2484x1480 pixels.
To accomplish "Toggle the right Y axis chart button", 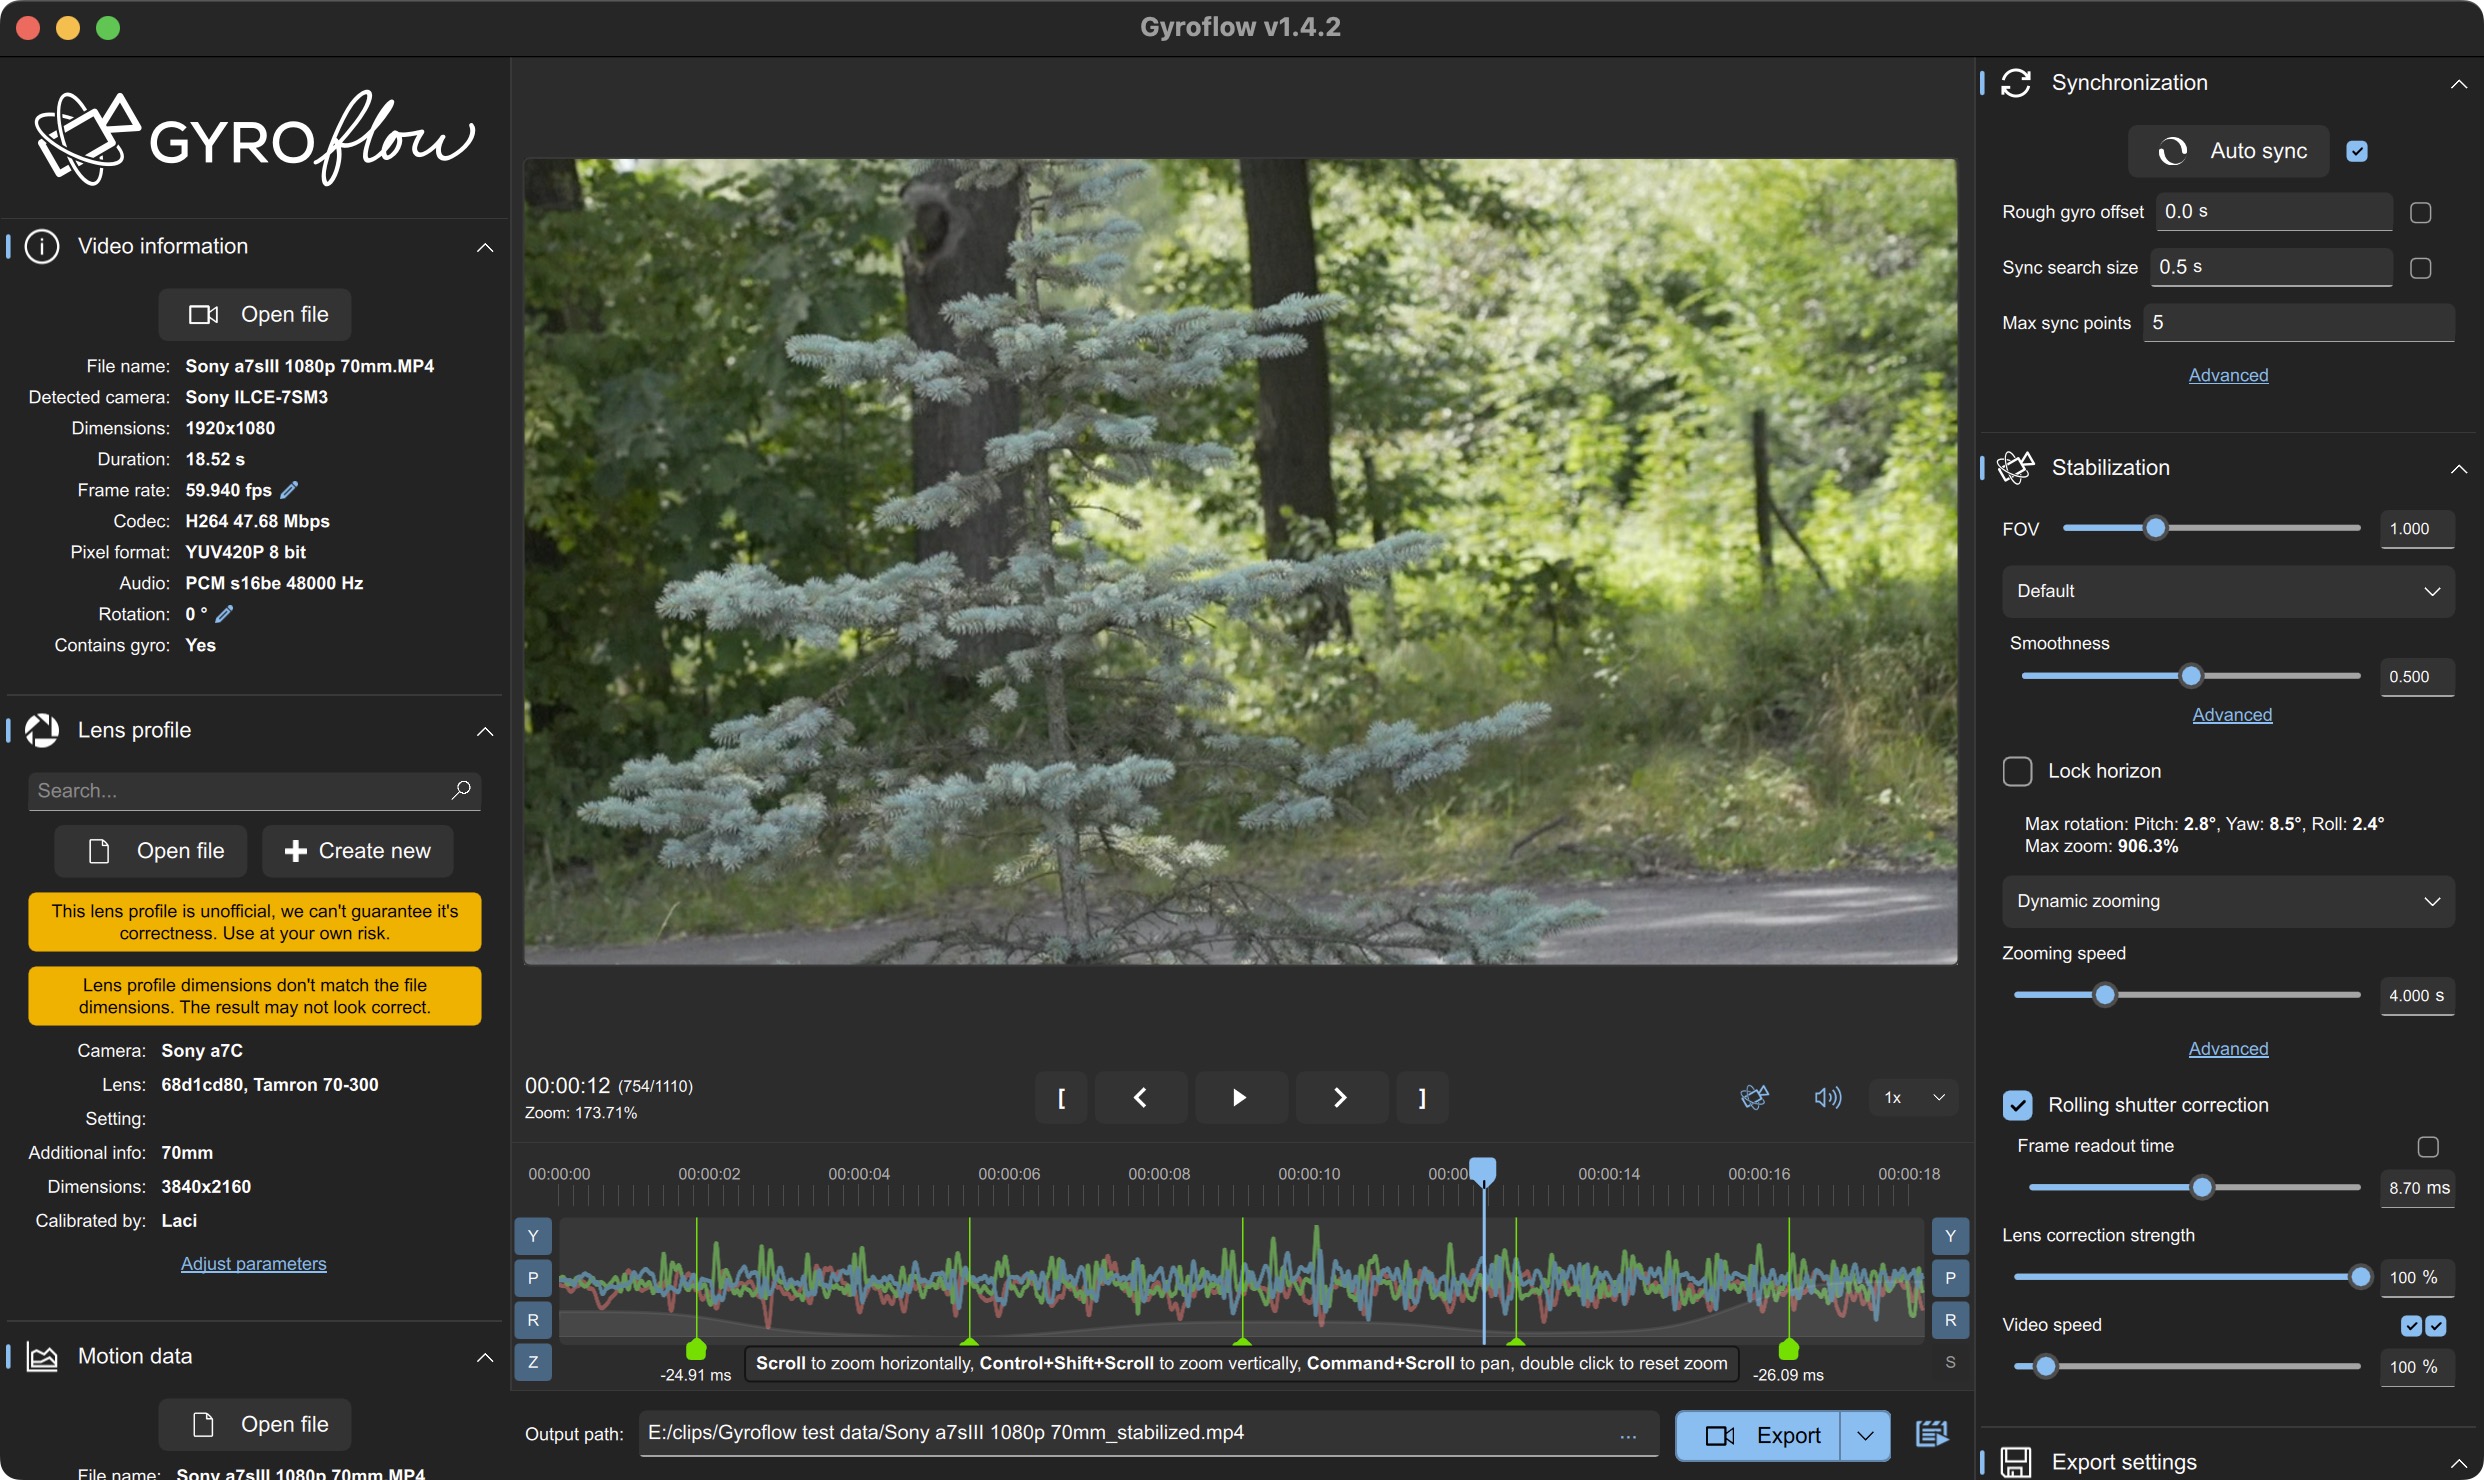I will tap(1950, 1236).
